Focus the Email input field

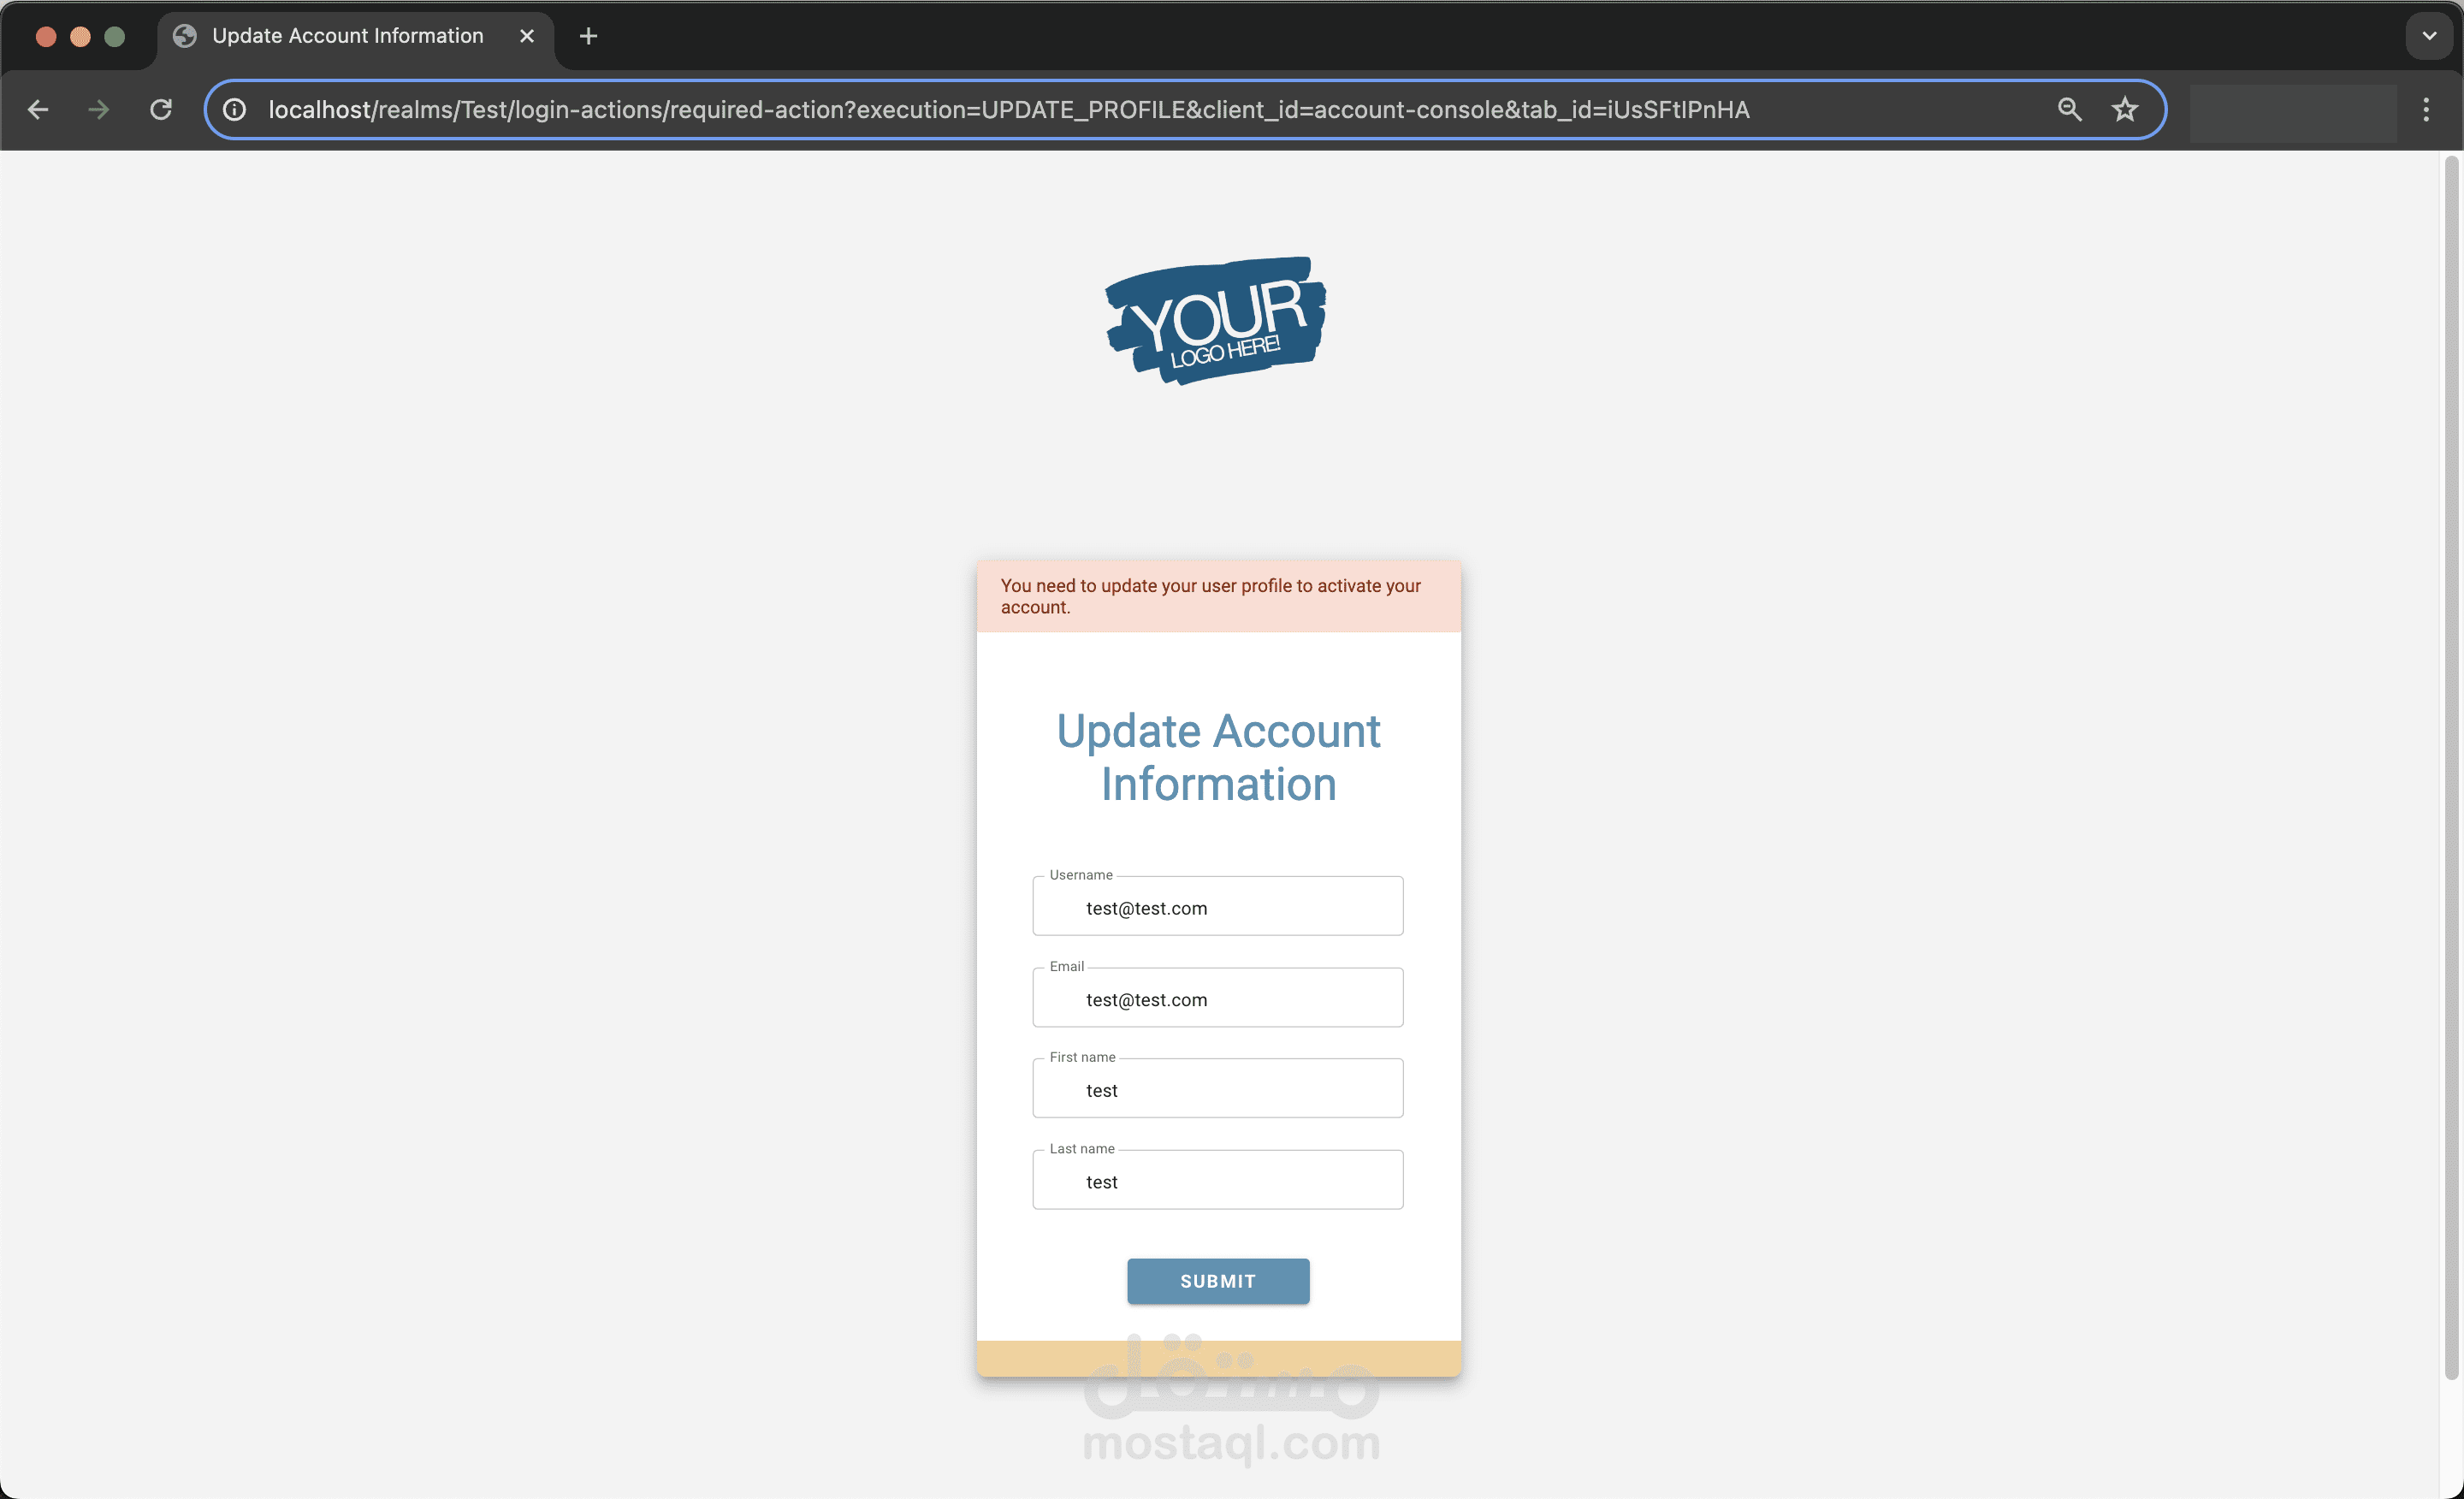pos(1218,997)
